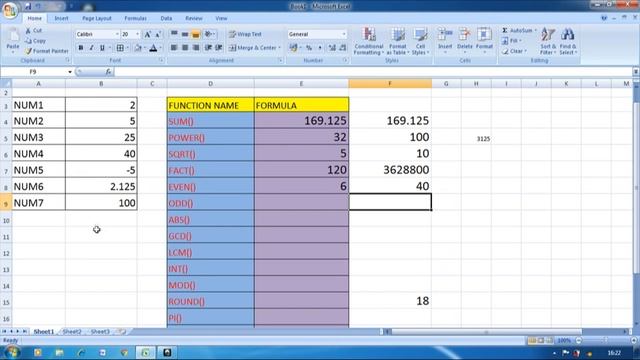Toggle Bold formatting
This screenshot has height=360, width=640.
click(81, 48)
